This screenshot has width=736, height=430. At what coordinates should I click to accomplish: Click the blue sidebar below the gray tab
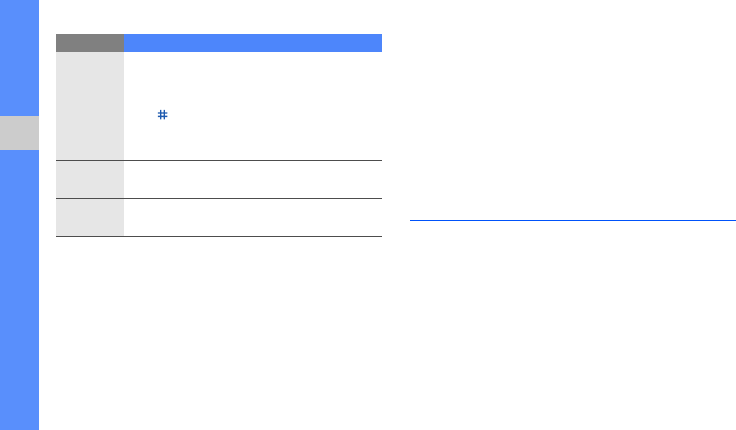coord(19,290)
